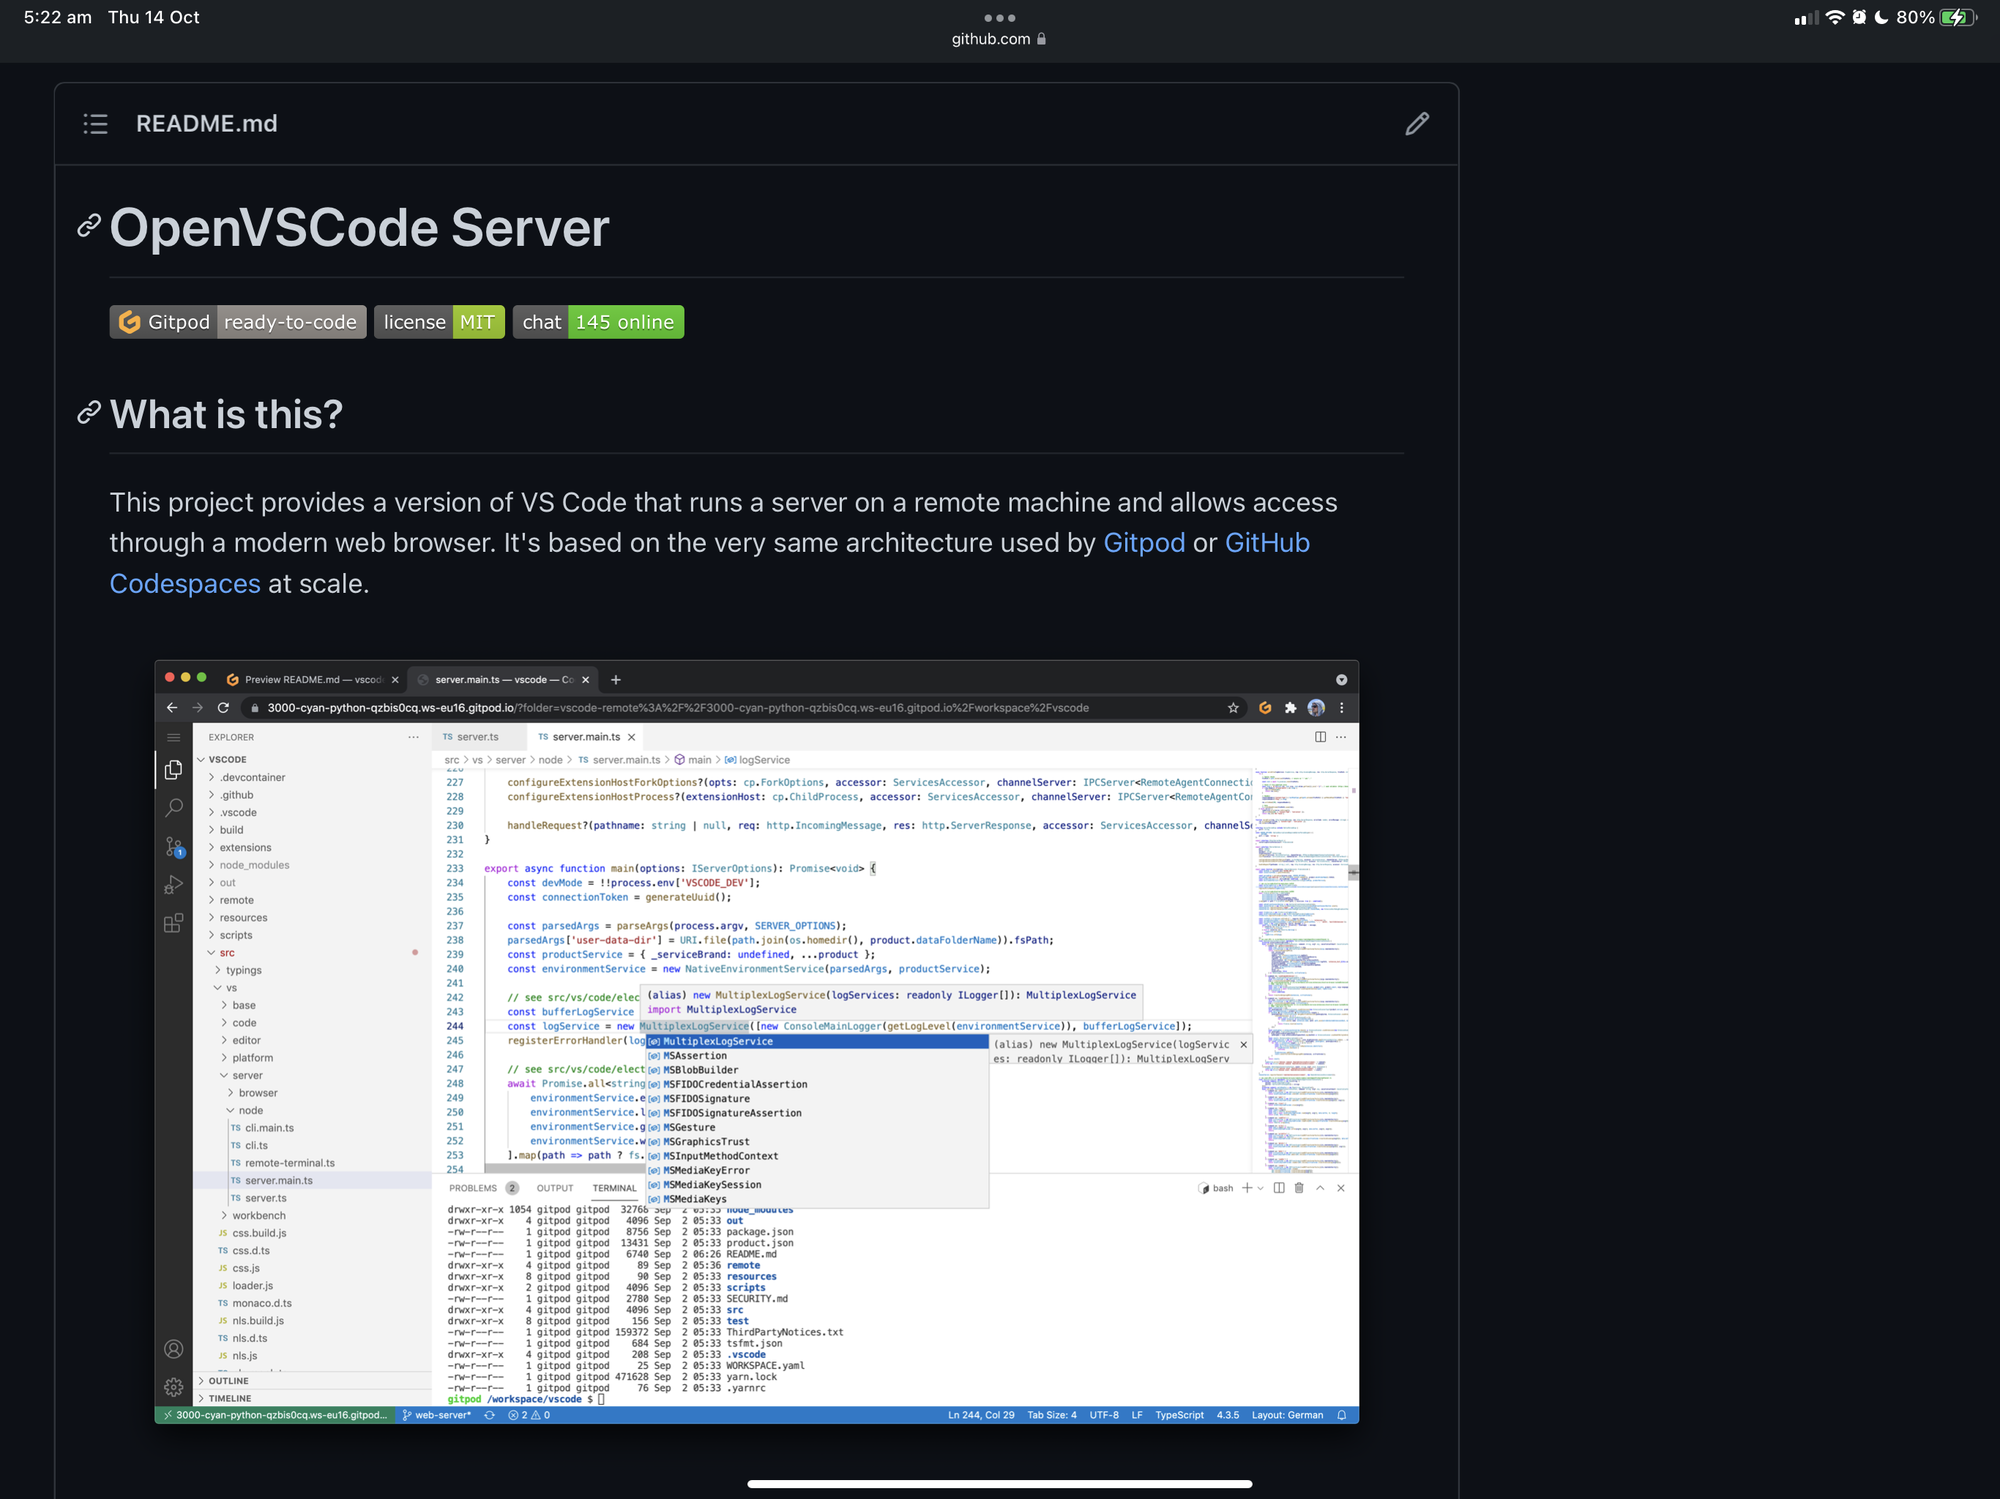
Task: Click the Source Control icon with badge
Action: [174, 847]
